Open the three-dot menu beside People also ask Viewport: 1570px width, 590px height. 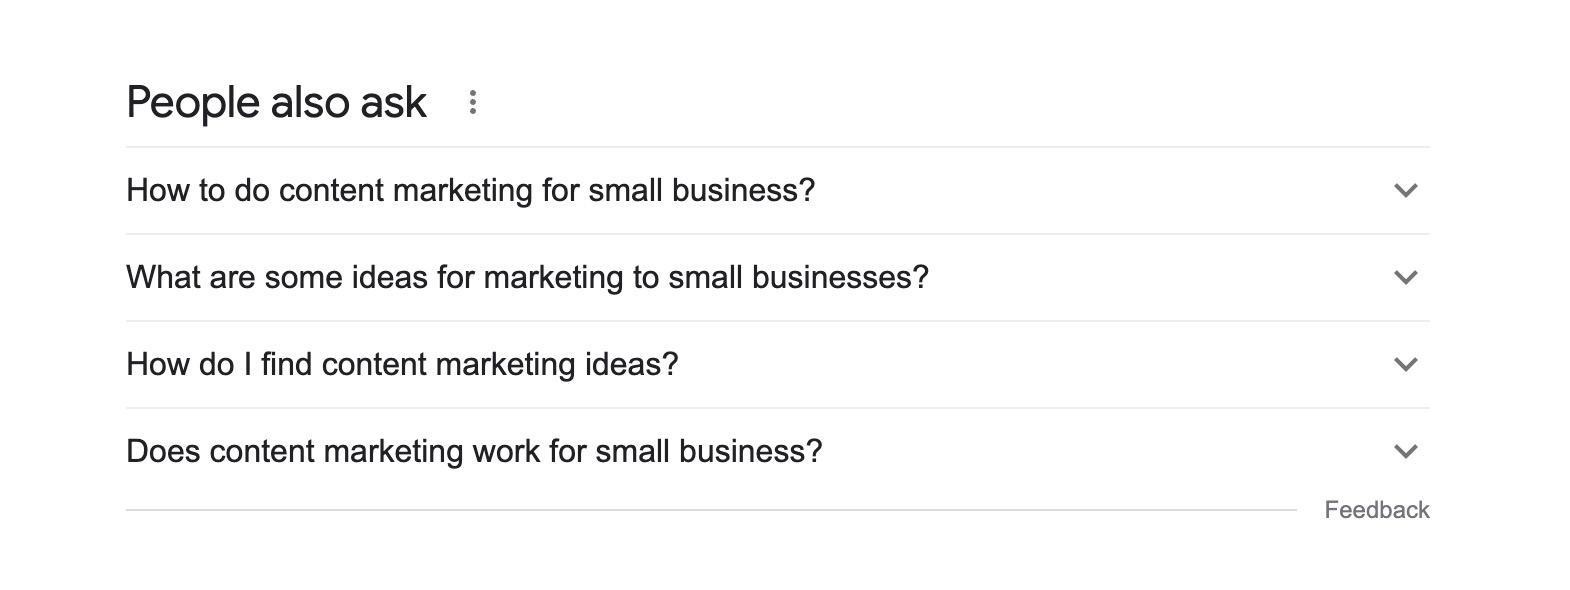point(472,102)
